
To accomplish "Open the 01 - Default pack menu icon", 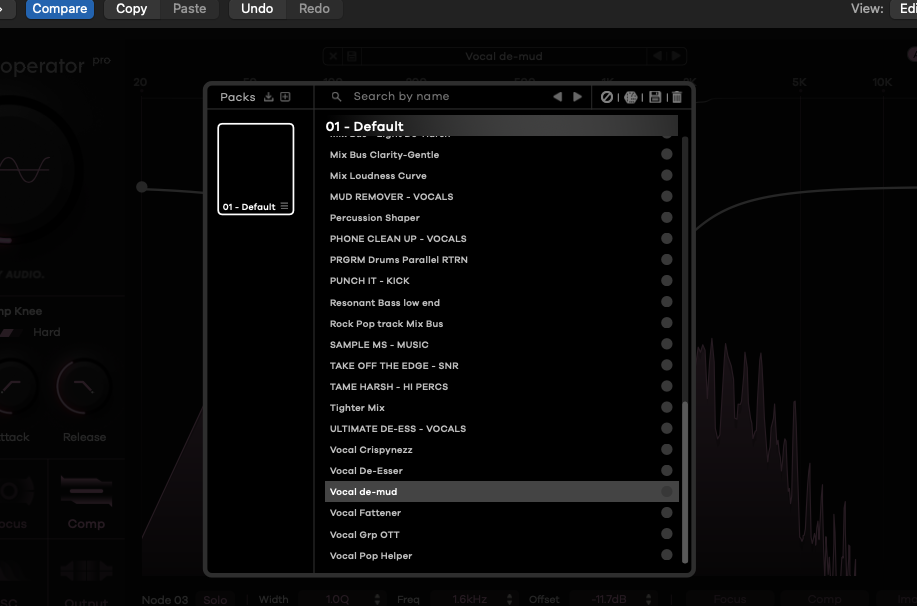I will [284, 207].
